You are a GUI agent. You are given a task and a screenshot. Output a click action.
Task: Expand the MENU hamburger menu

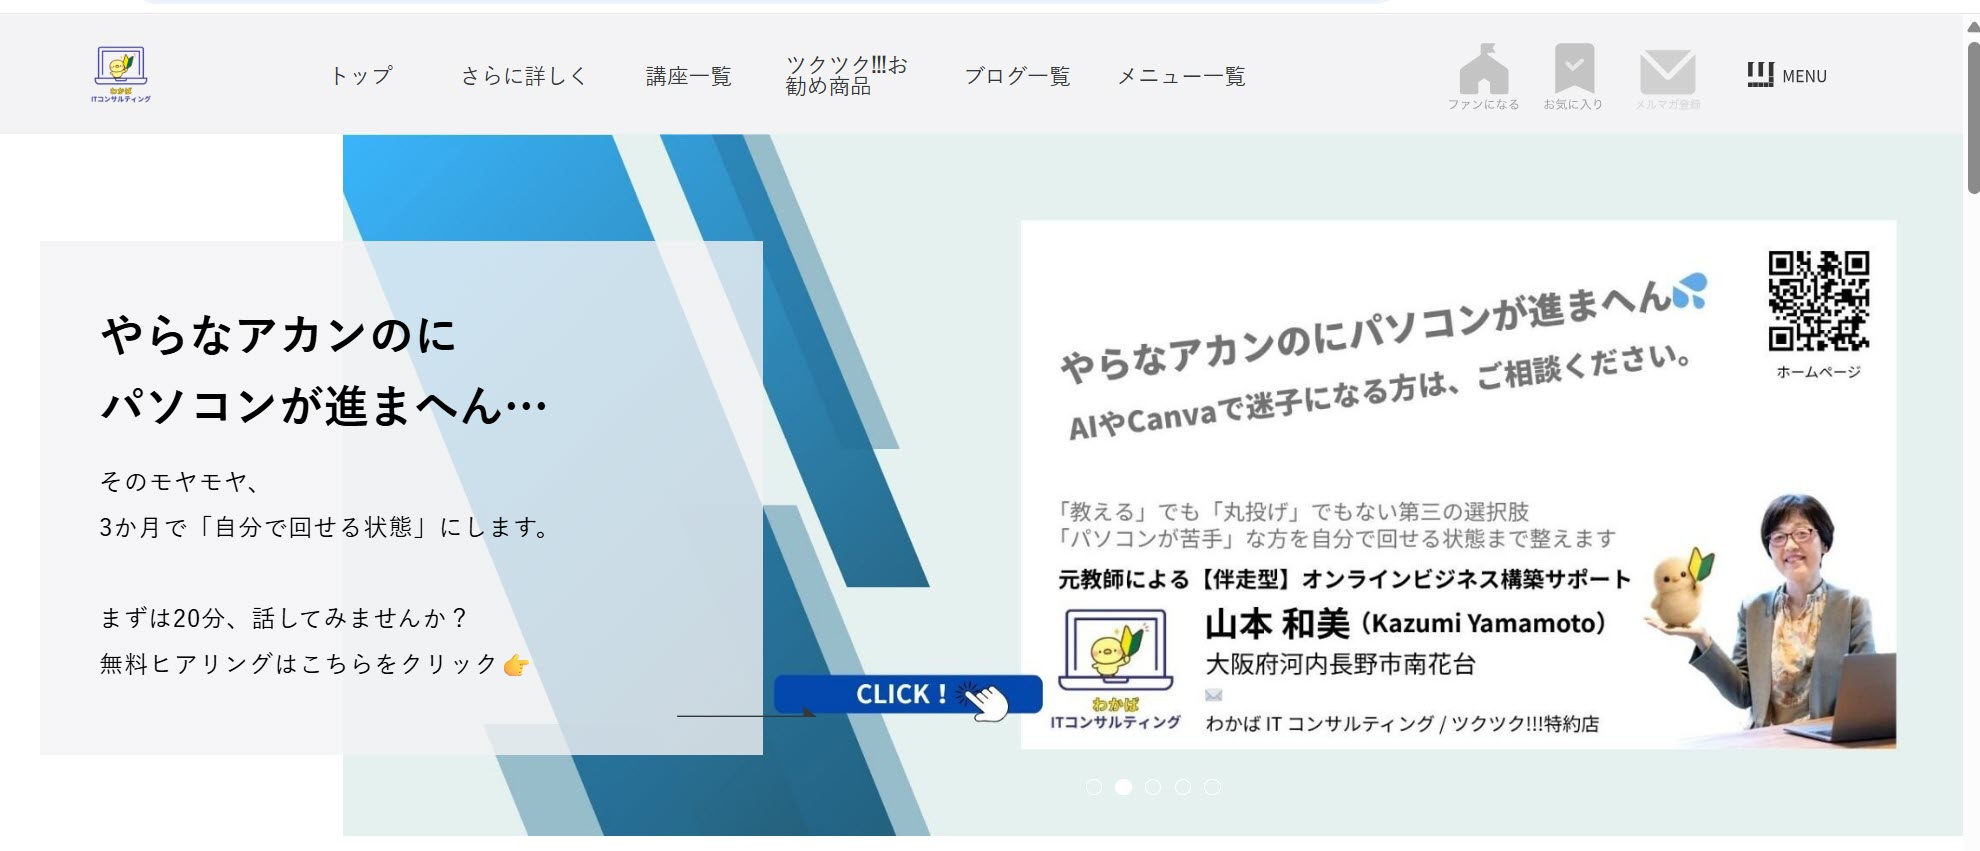pos(1786,76)
